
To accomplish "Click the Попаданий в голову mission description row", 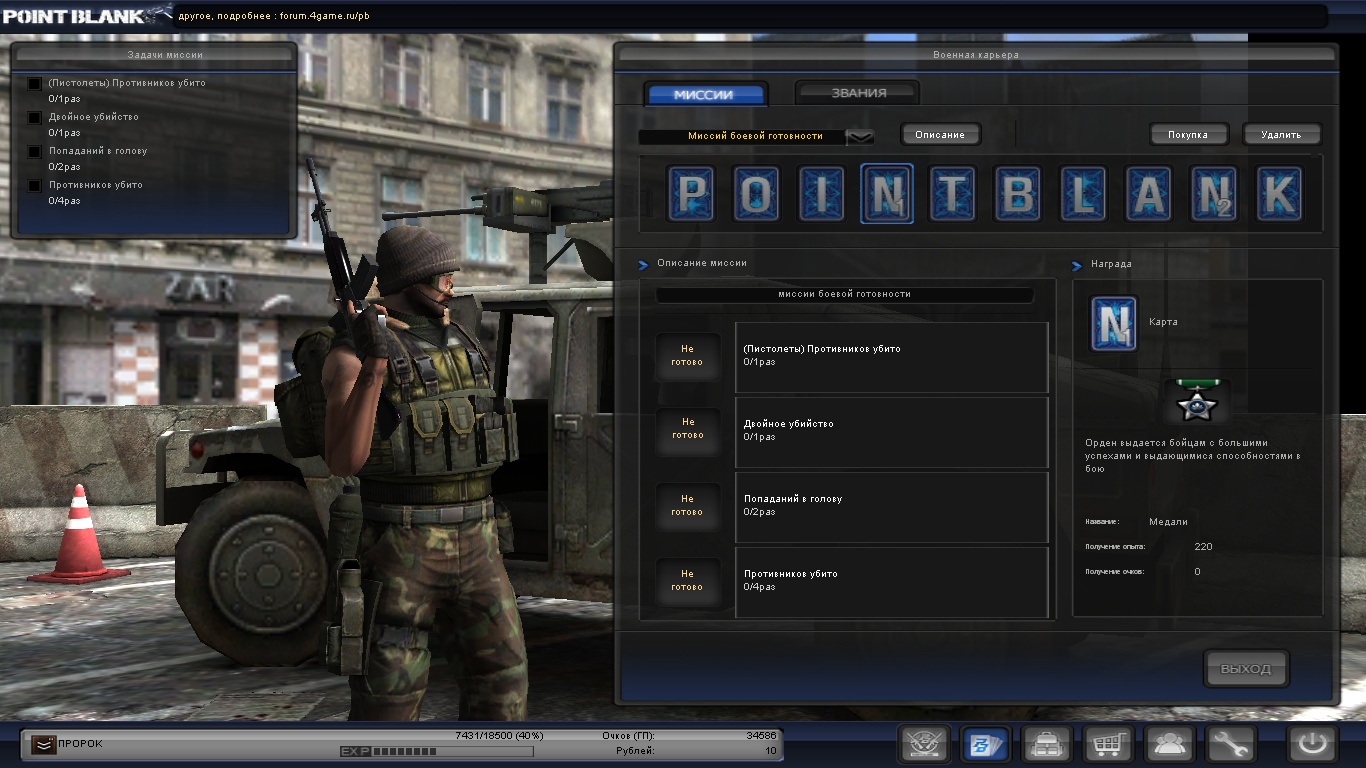I will (892, 507).
